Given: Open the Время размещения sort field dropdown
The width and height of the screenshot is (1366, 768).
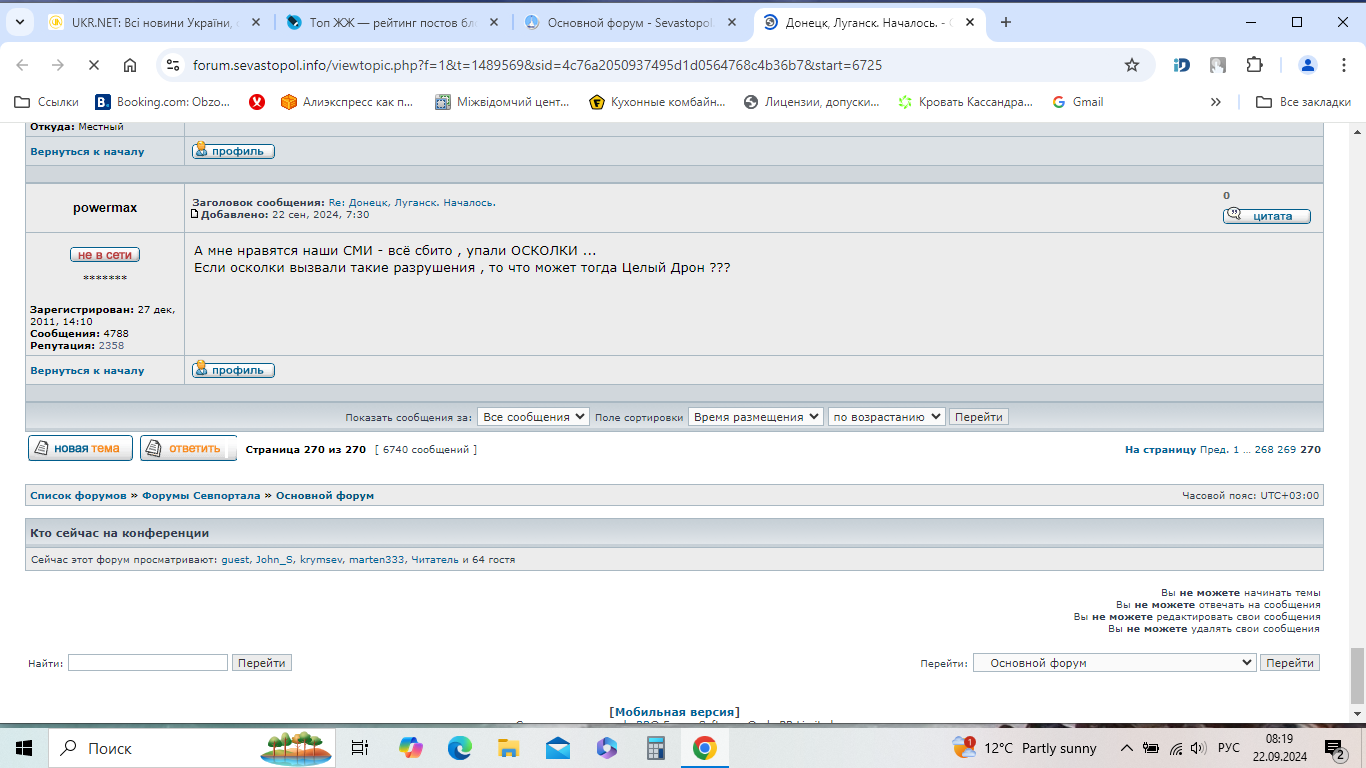Looking at the screenshot, I should [x=756, y=417].
